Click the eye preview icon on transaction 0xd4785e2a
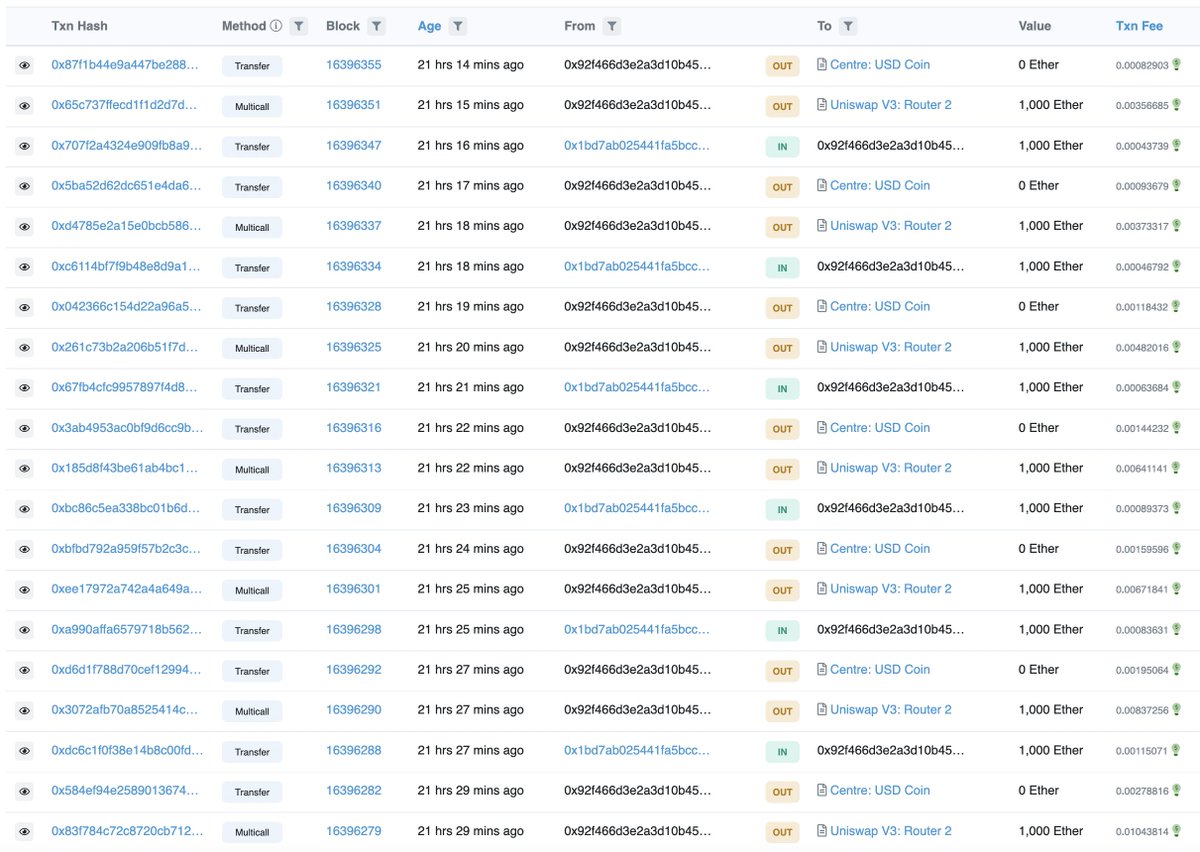This screenshot has width=1200, height=852. 24,227
